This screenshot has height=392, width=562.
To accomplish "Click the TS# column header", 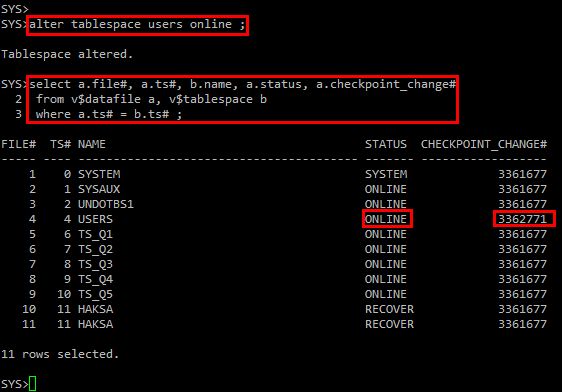I will [60, 144].
